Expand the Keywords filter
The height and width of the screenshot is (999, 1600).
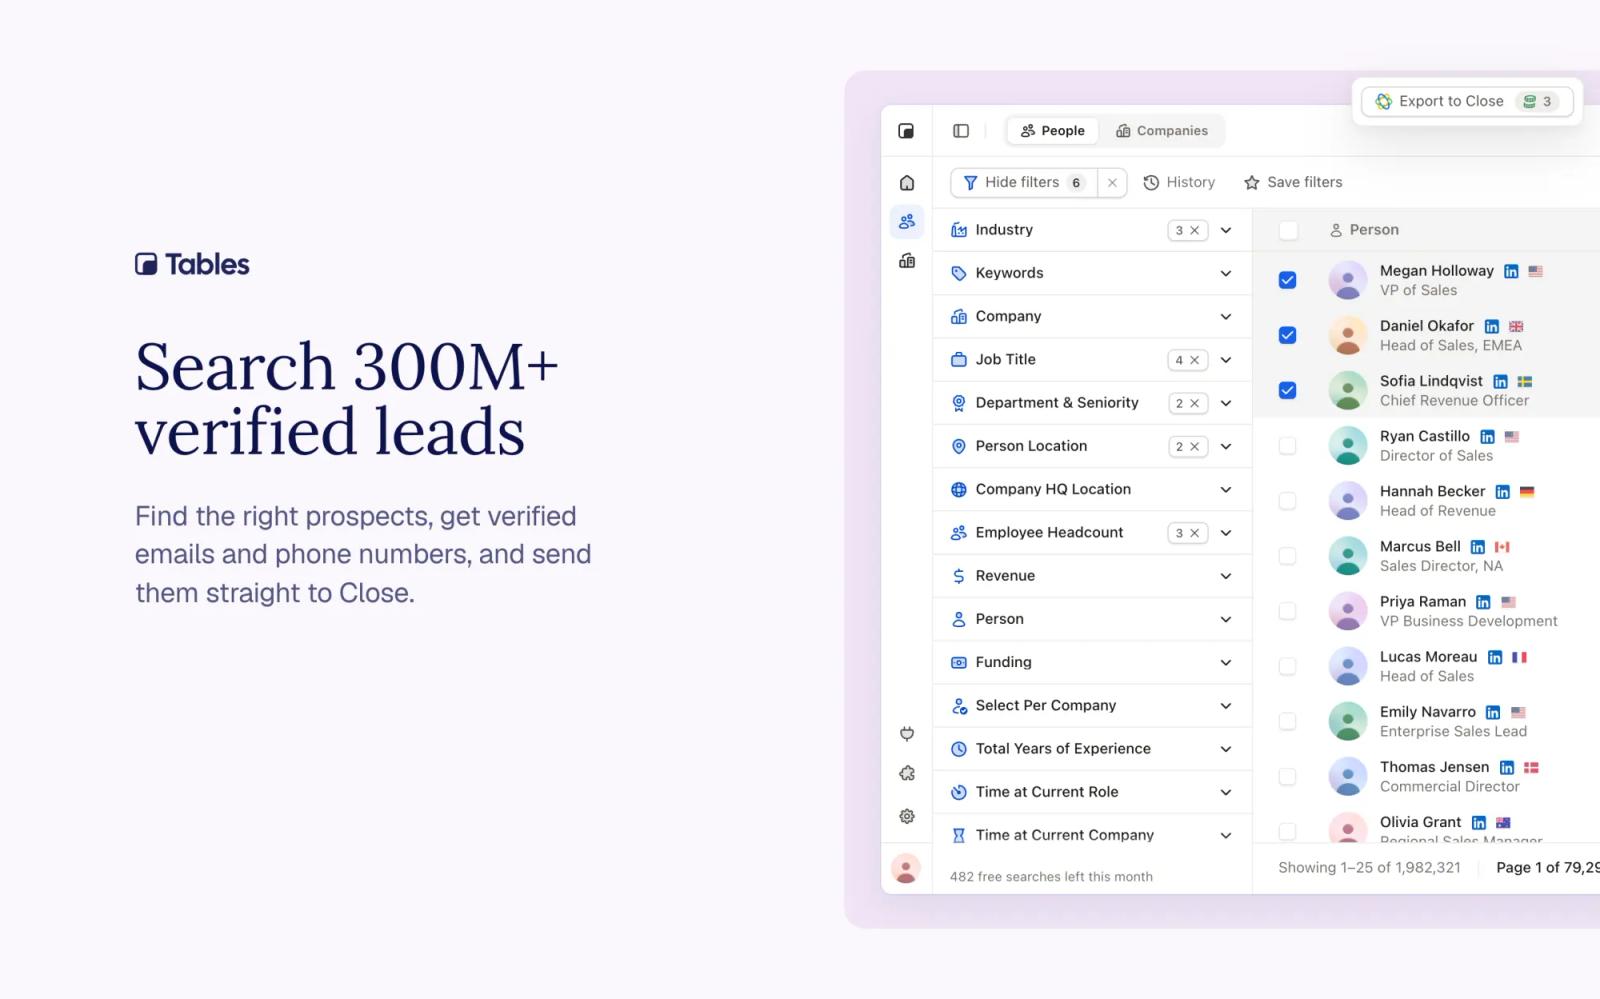1092,273
